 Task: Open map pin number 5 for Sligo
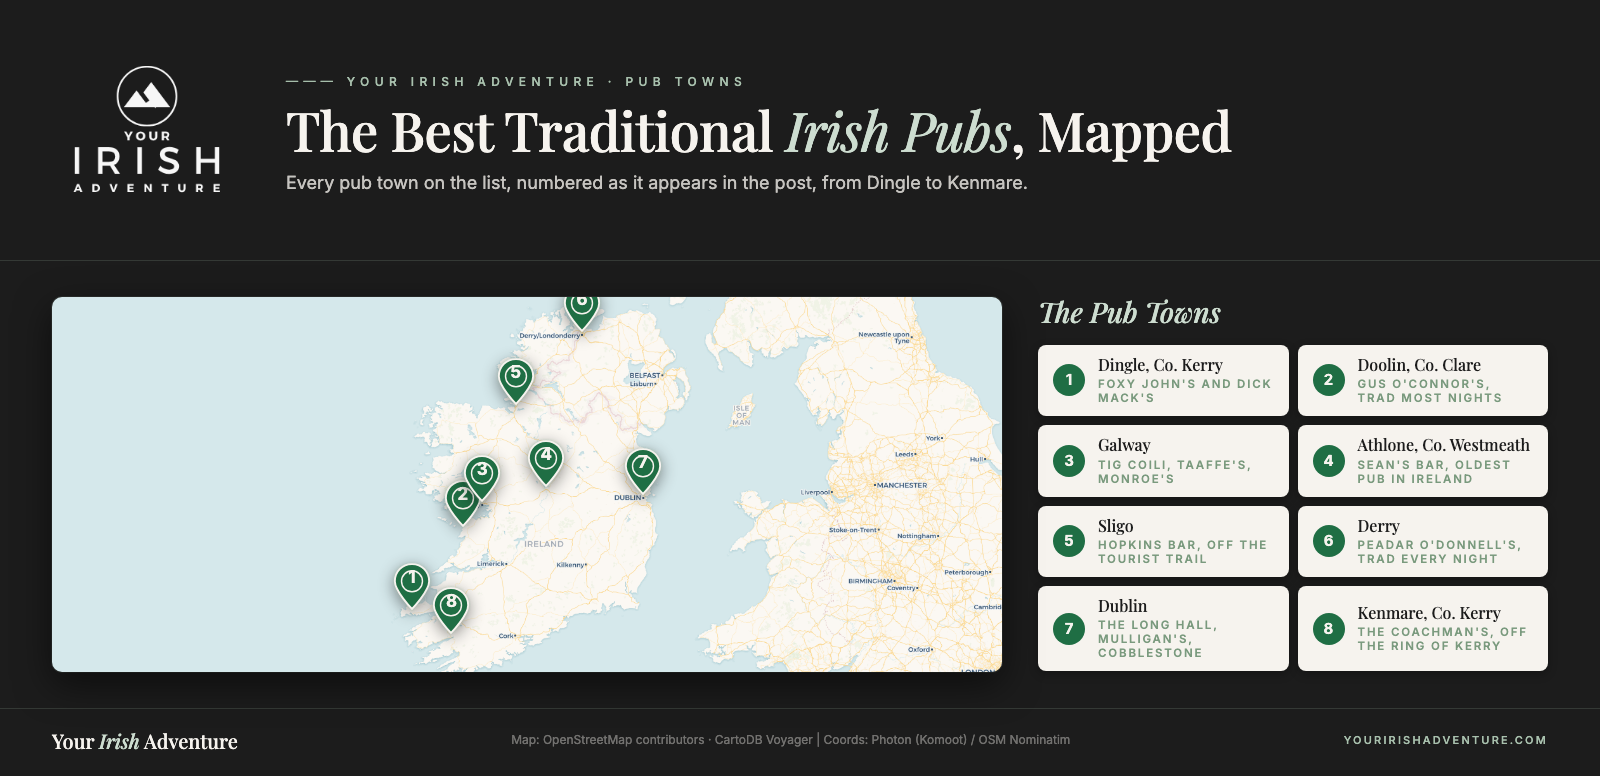pos(516,380)
